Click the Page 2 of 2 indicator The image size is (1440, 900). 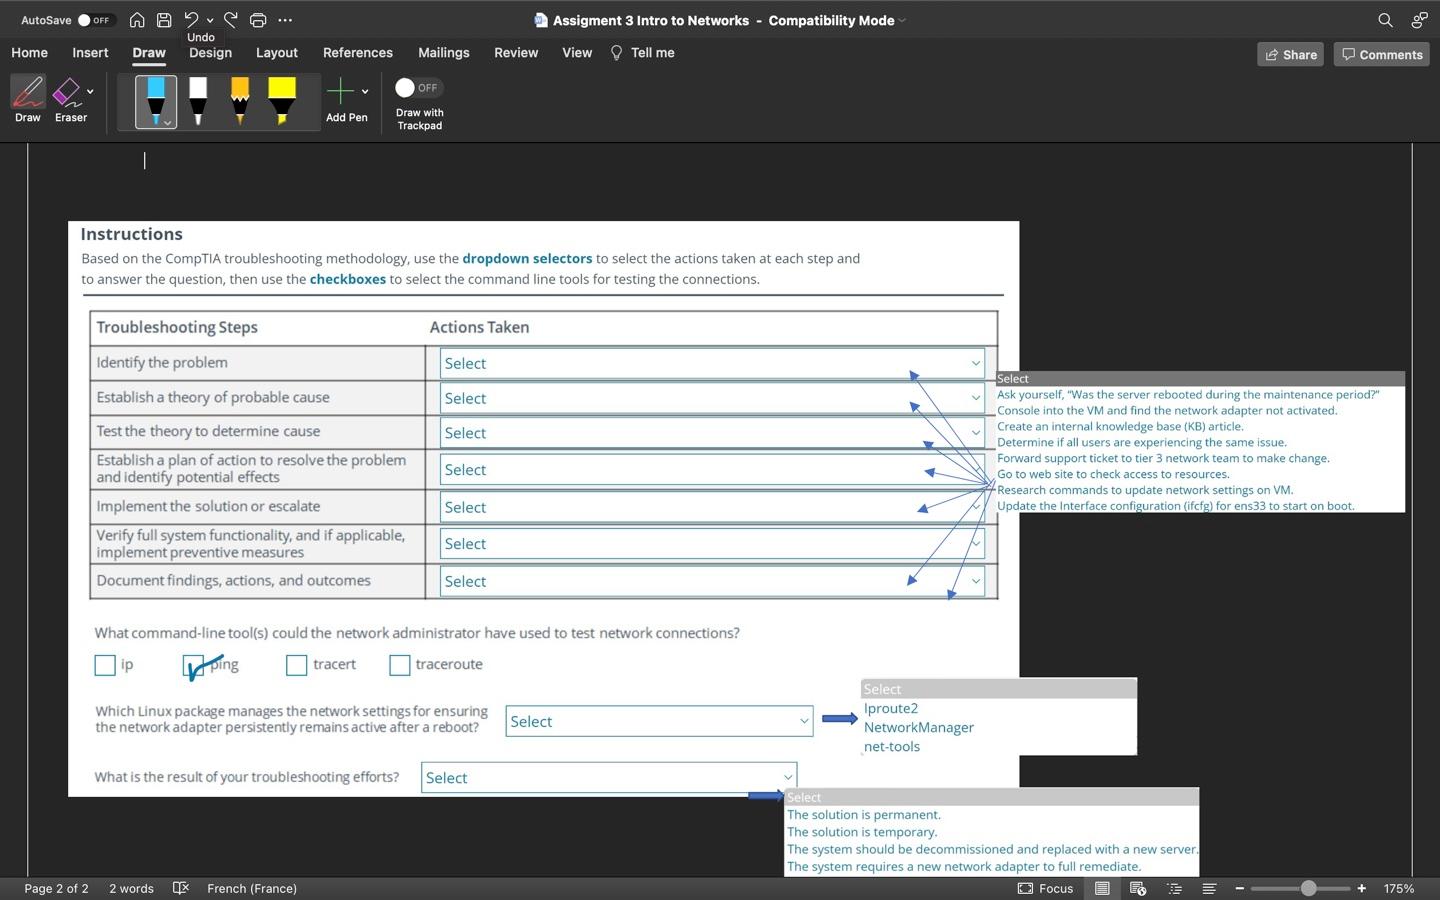click(x=56, y=888)
